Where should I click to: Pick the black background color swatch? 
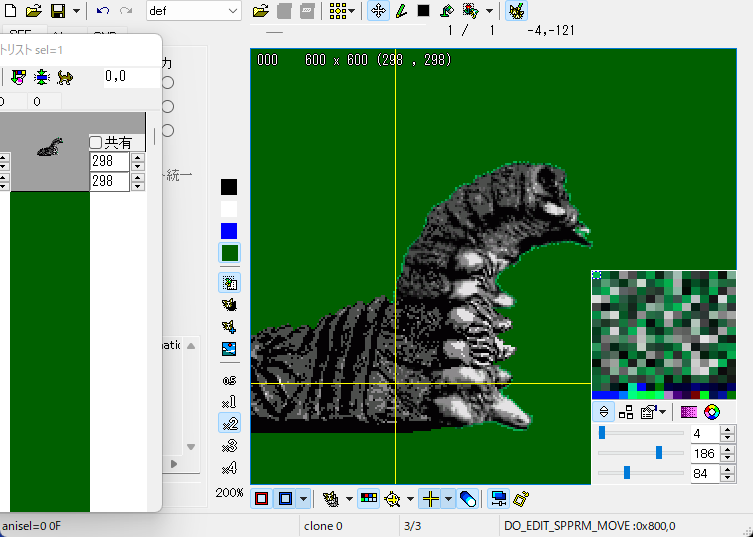(x=229, y=187)
